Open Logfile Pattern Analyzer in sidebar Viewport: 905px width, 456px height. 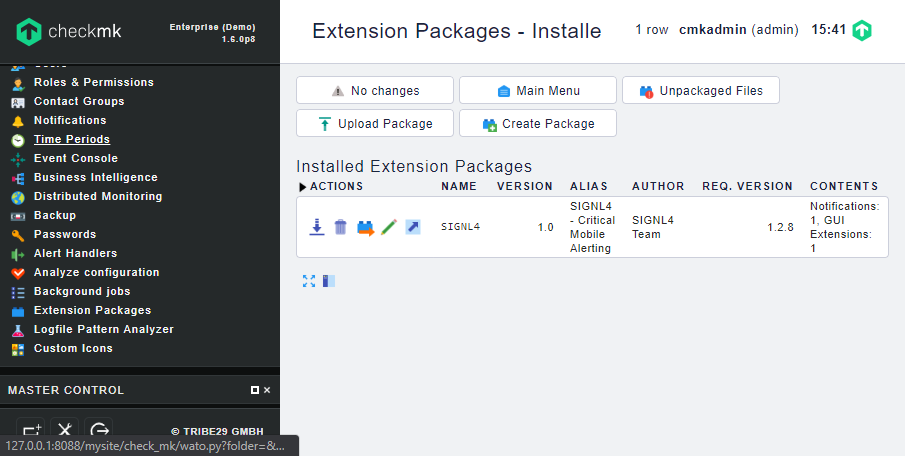point(103,330)
